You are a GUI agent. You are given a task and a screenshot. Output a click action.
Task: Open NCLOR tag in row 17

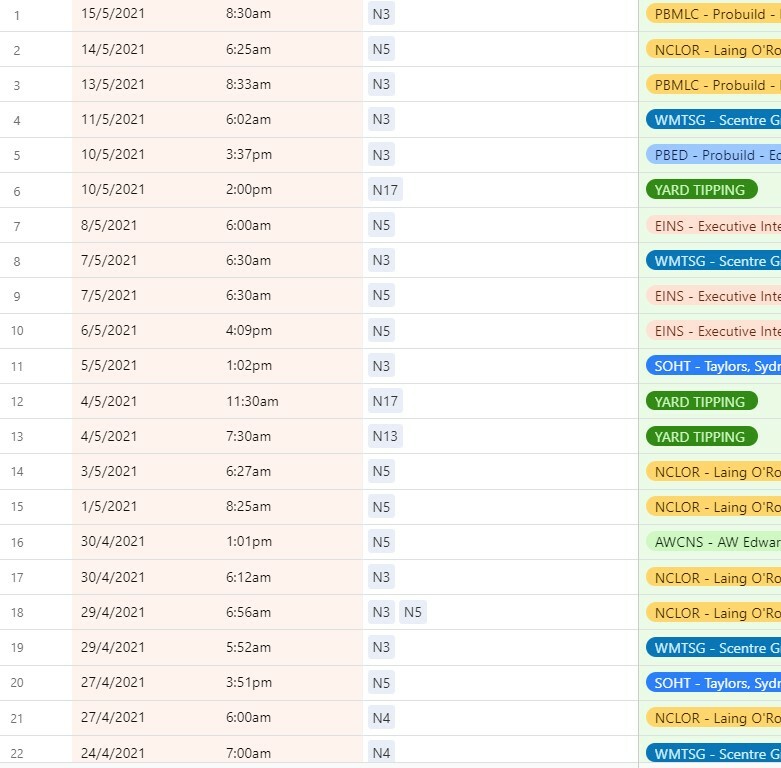713,577
